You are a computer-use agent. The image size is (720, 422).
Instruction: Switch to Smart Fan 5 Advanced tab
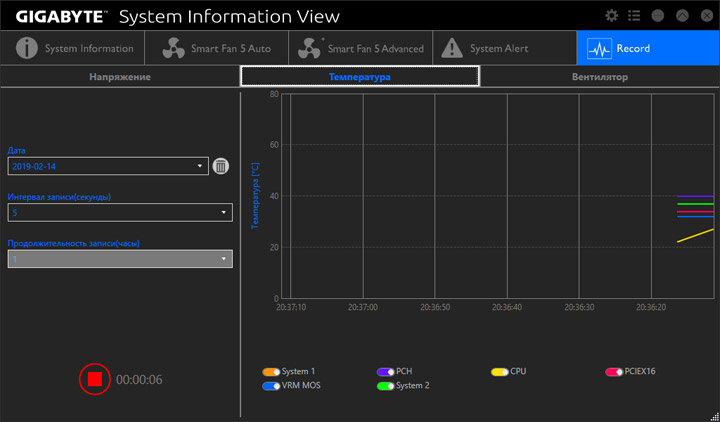360,48
